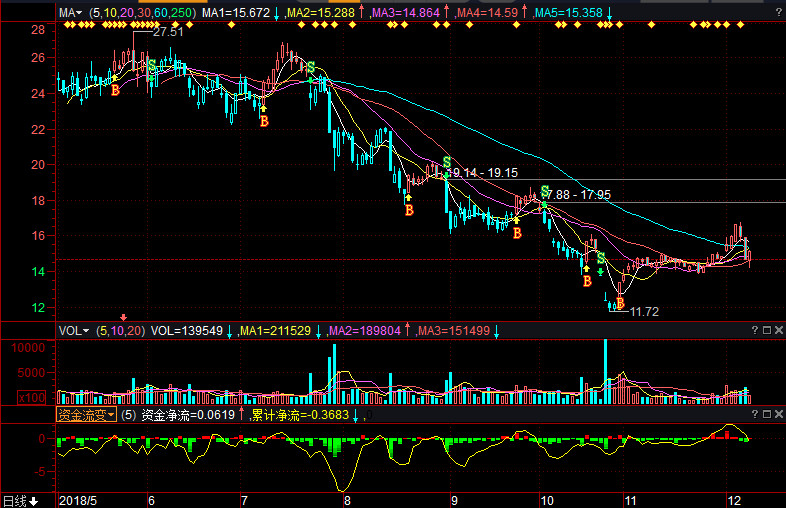Image resolution: width=786 pixels, height=508 pixels.
Task: Click 资金流变 parameter (5)
Action: click(128, 414)
